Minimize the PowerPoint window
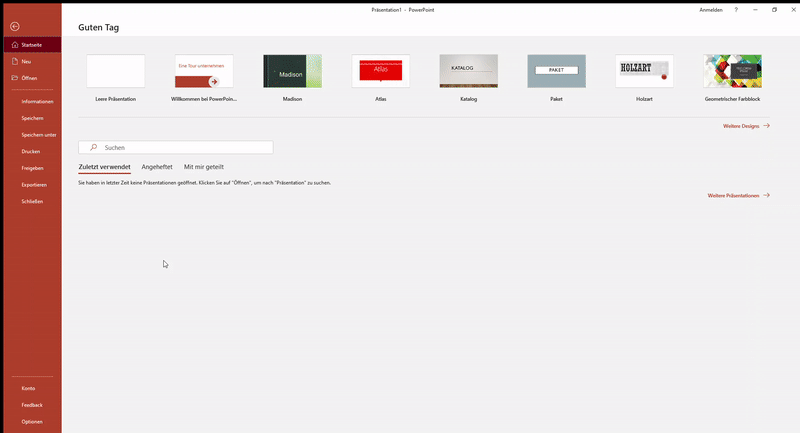 click(x=755, y=10)
